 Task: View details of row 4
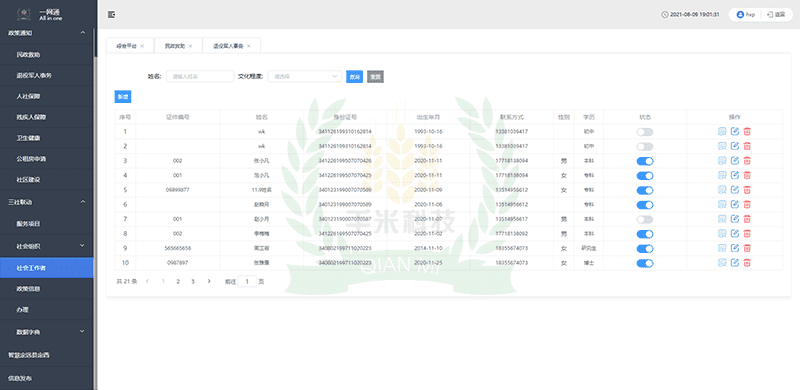point(722,175)
